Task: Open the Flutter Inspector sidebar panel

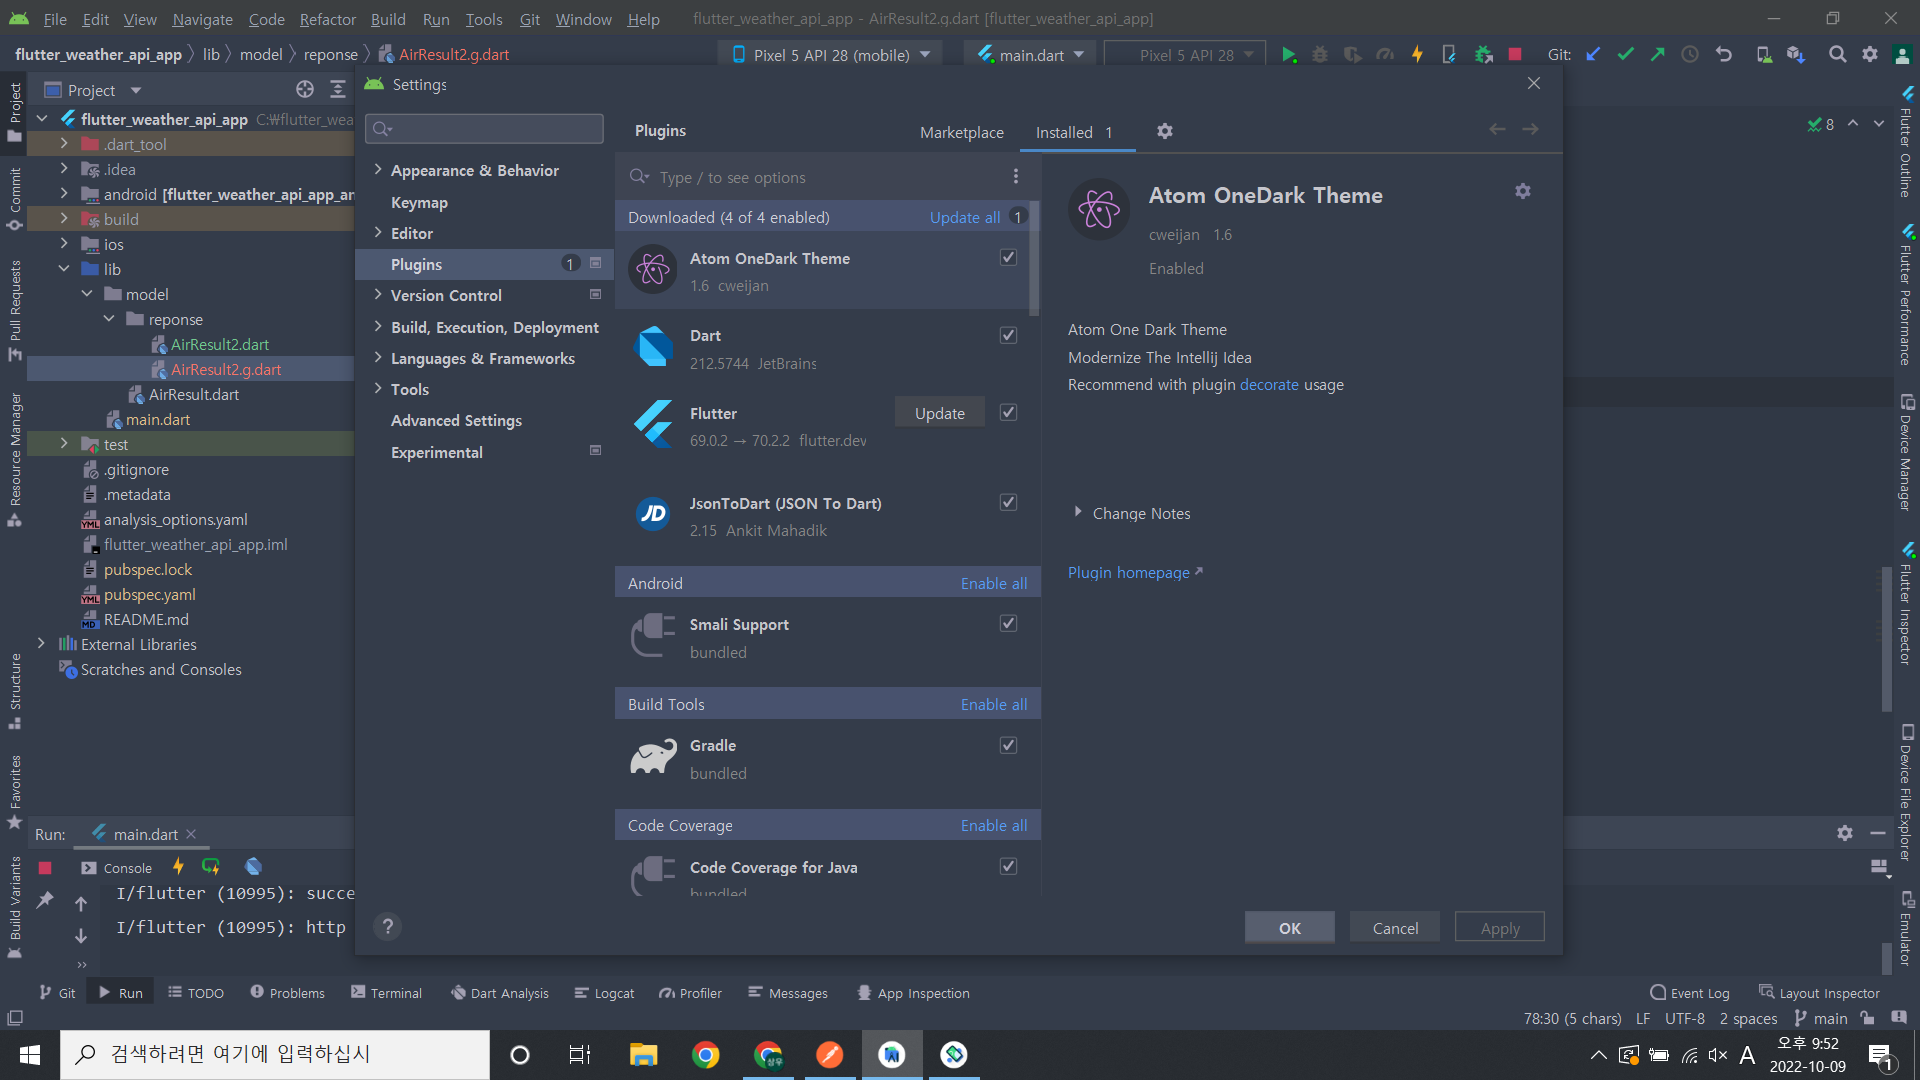Action: point(1908,610)
